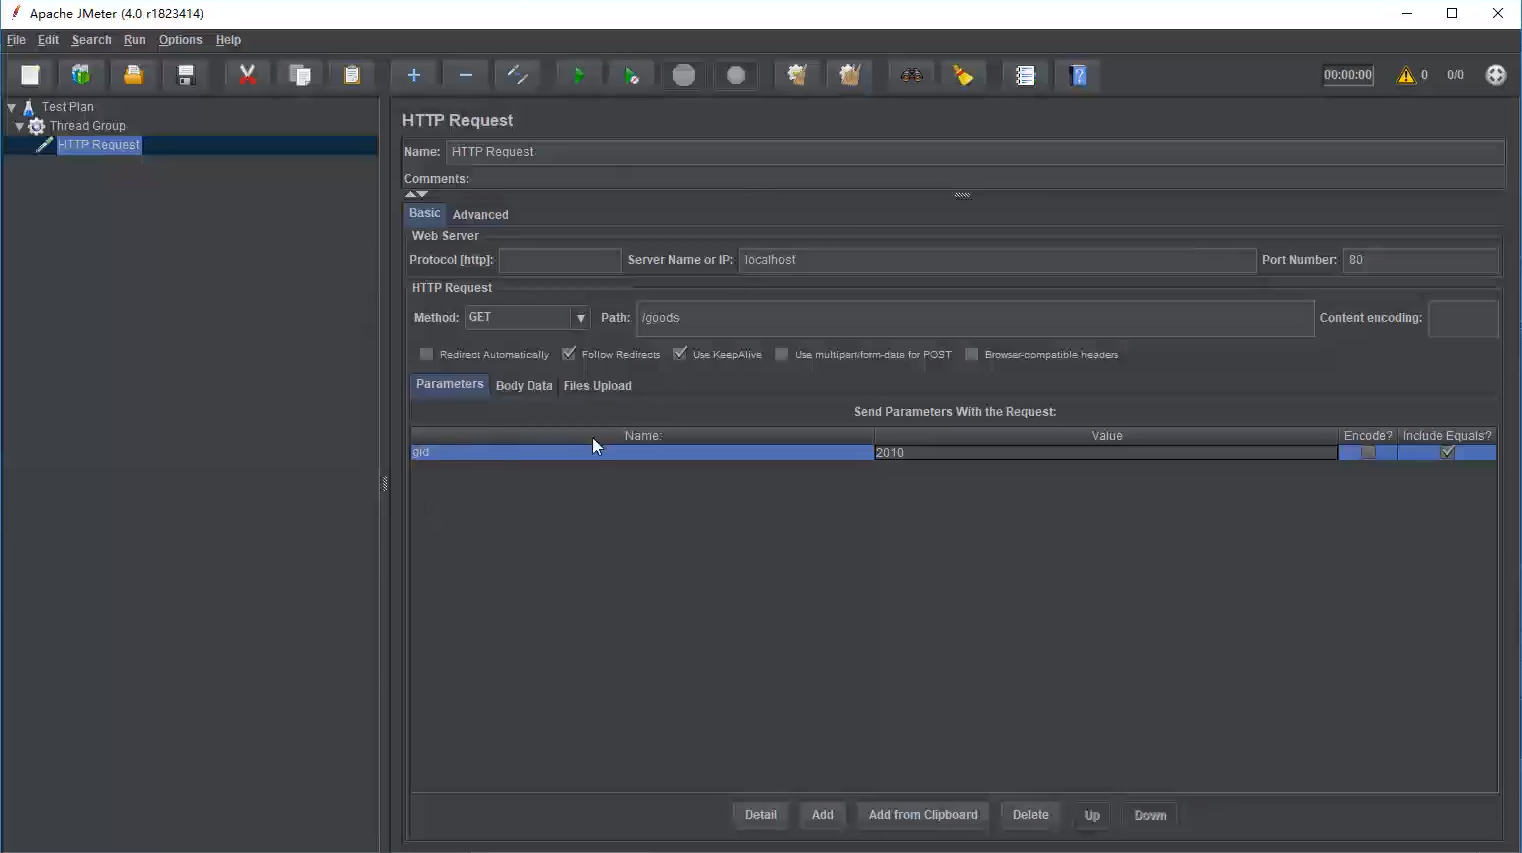Click the comments panel collapse arrows
The height and width of the screenshot is (853, 1522).
click(417, 194)
